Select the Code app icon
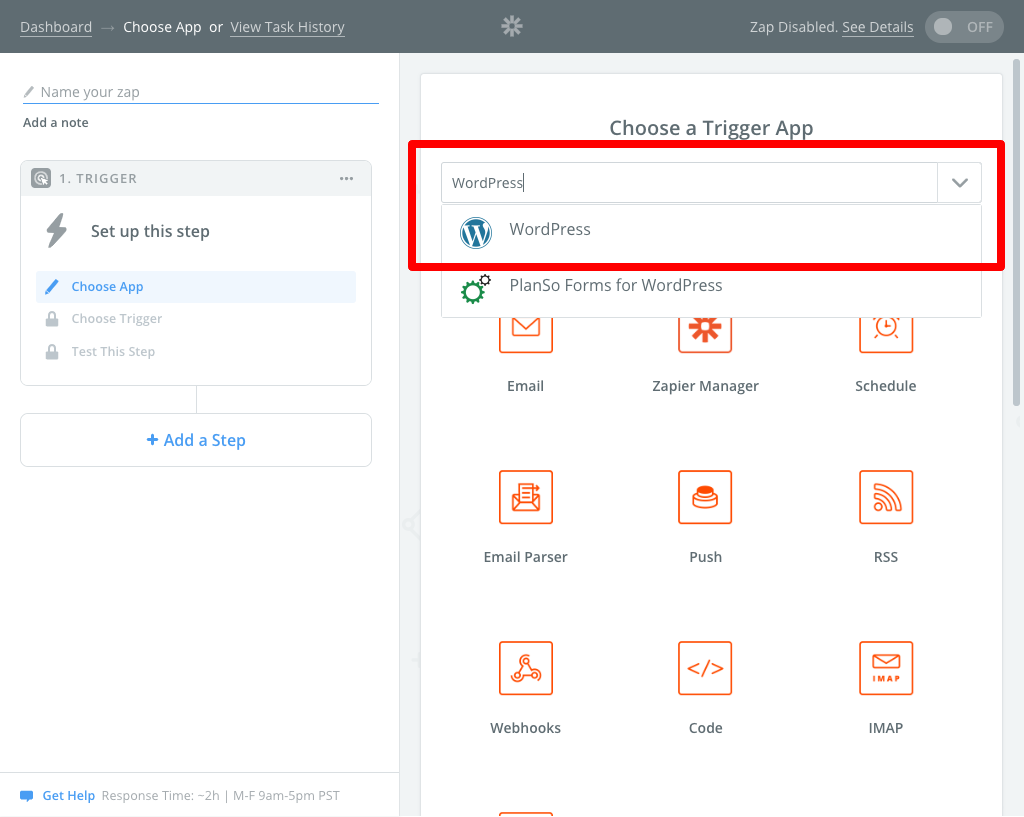This screenshot has width=1024, height=817. [705, 668]
